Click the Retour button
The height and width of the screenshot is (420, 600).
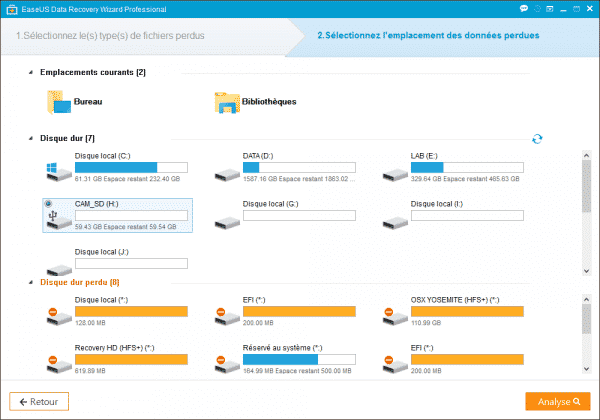point(40,402)
